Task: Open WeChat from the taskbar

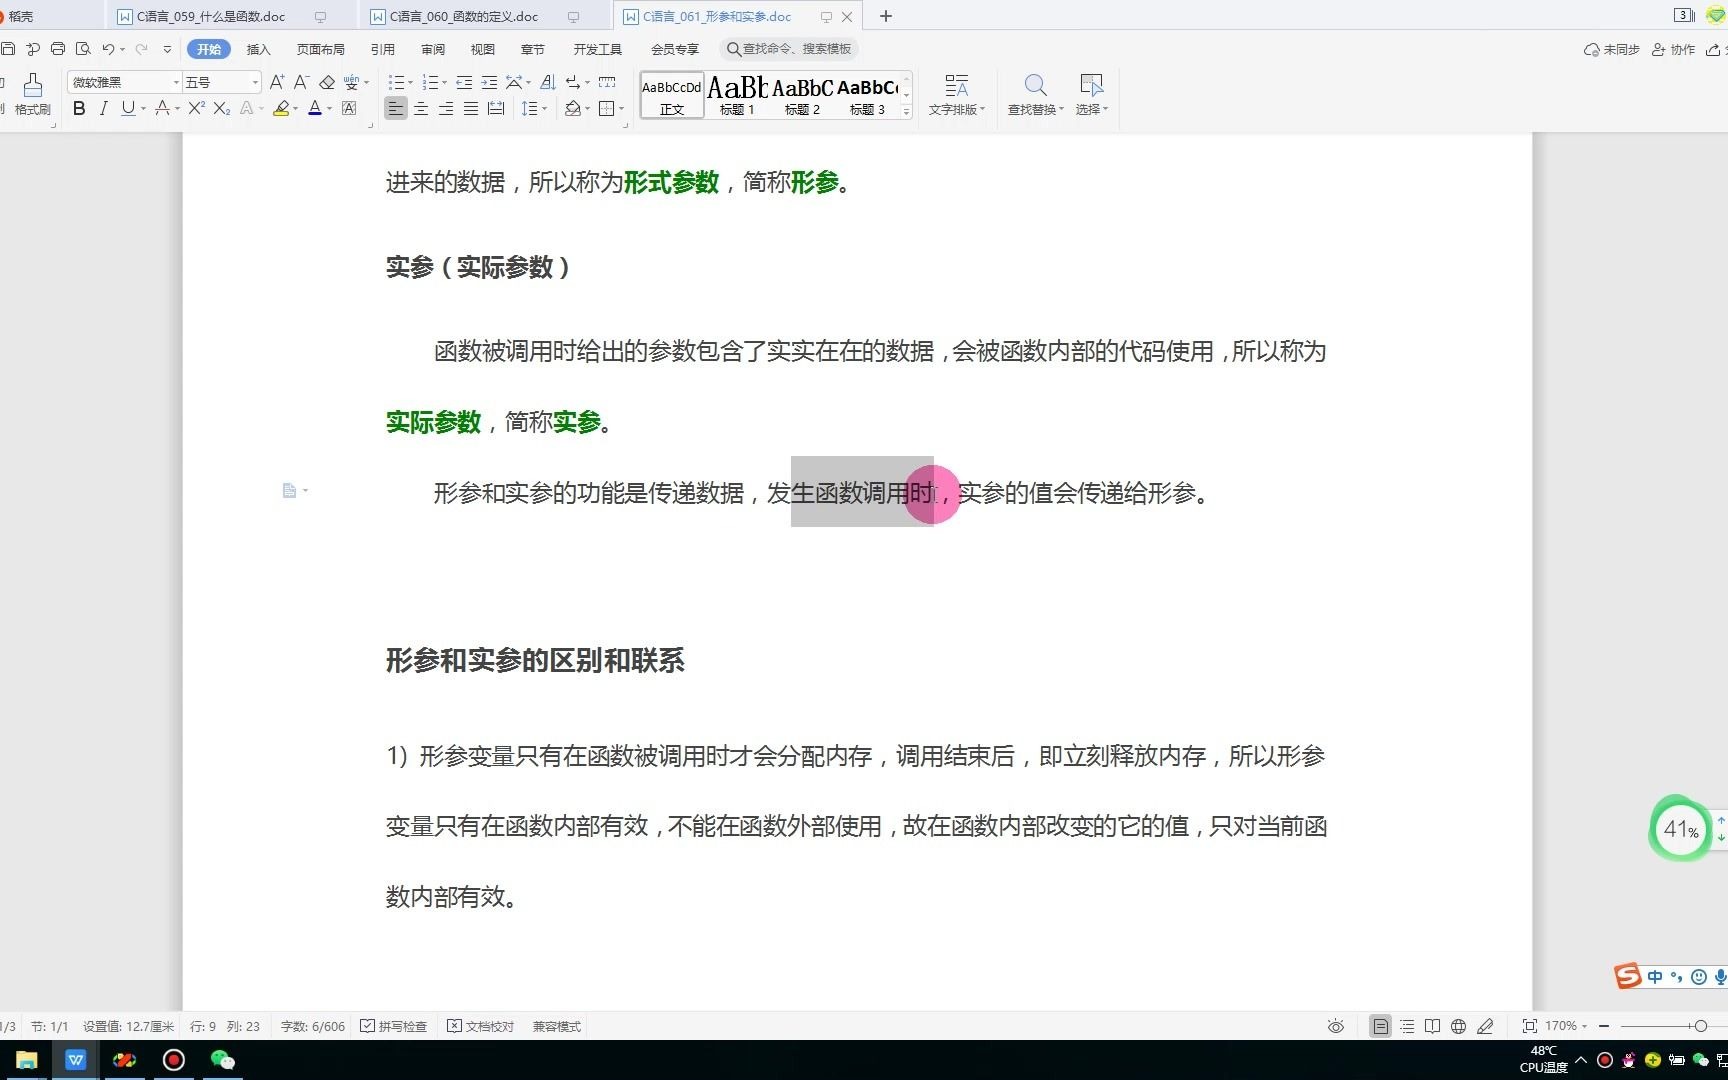Action: pyautogui.click(x=222, y=1060)
